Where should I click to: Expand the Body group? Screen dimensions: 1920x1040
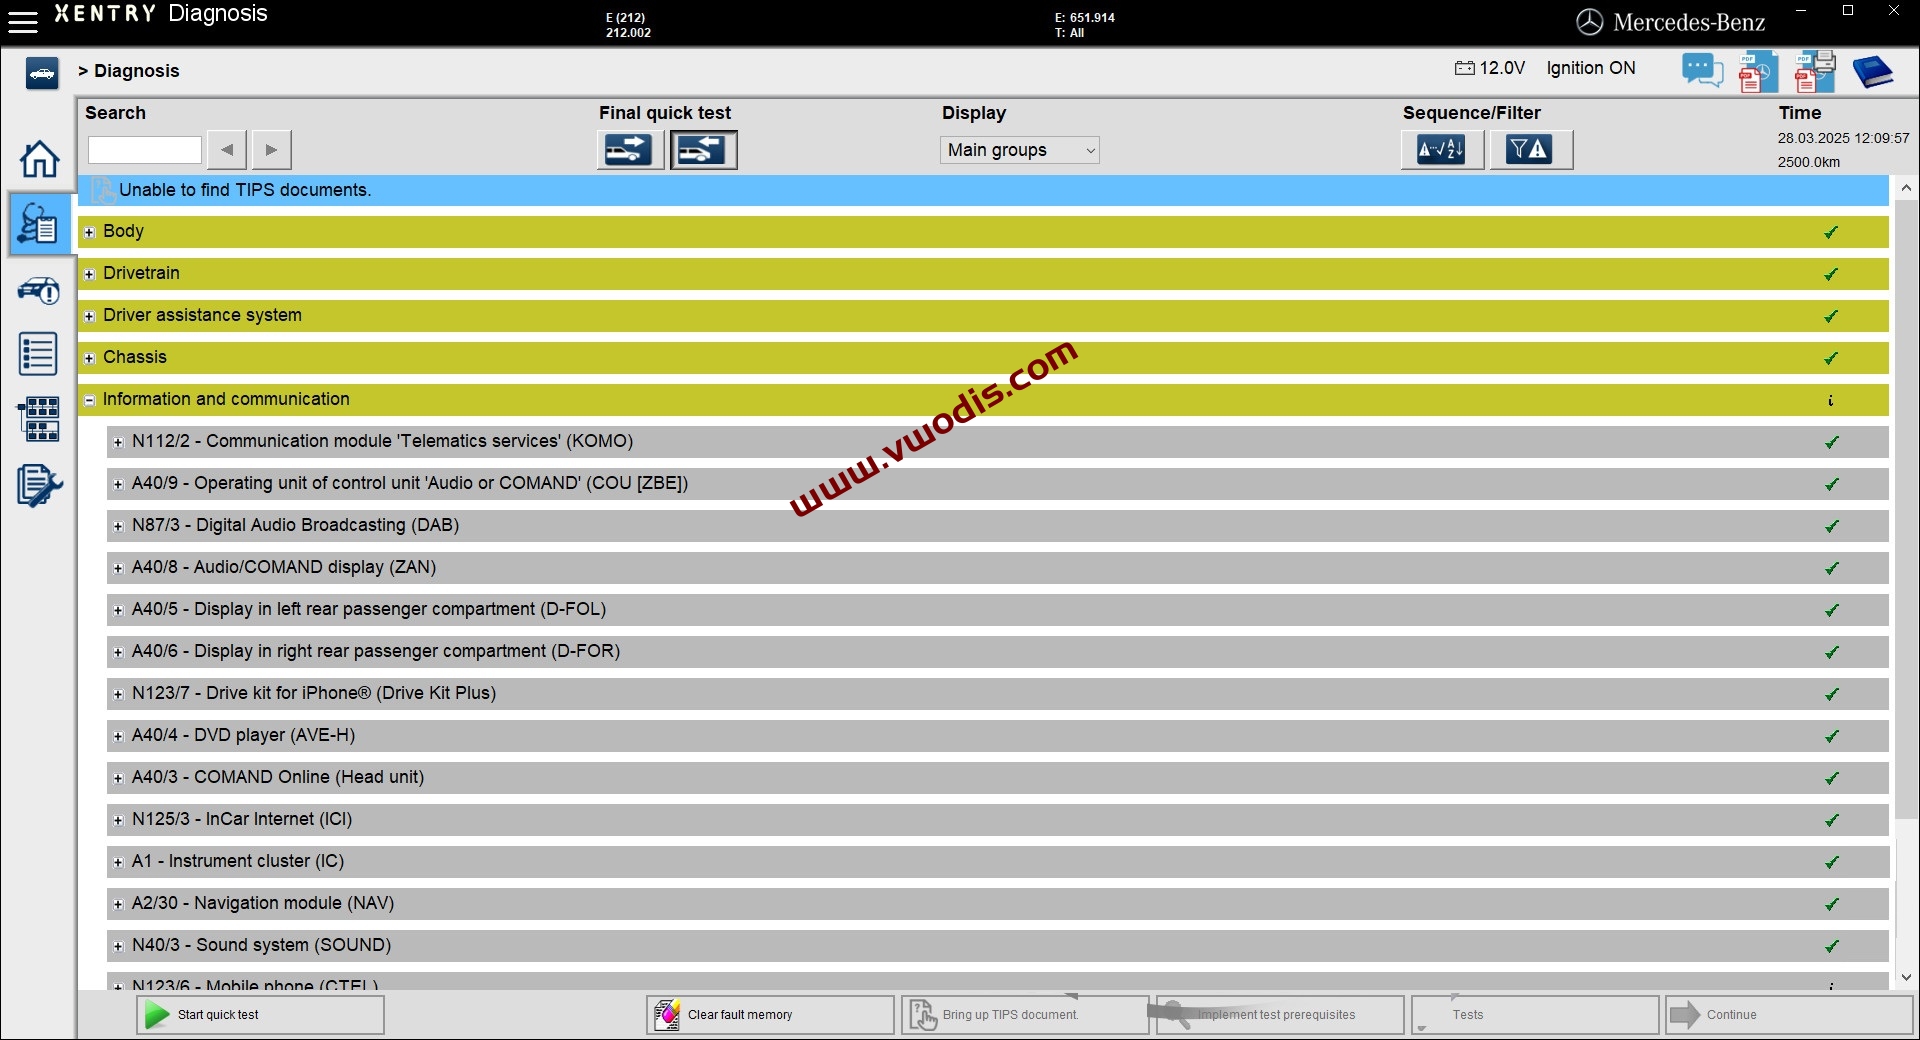[89, 232]
